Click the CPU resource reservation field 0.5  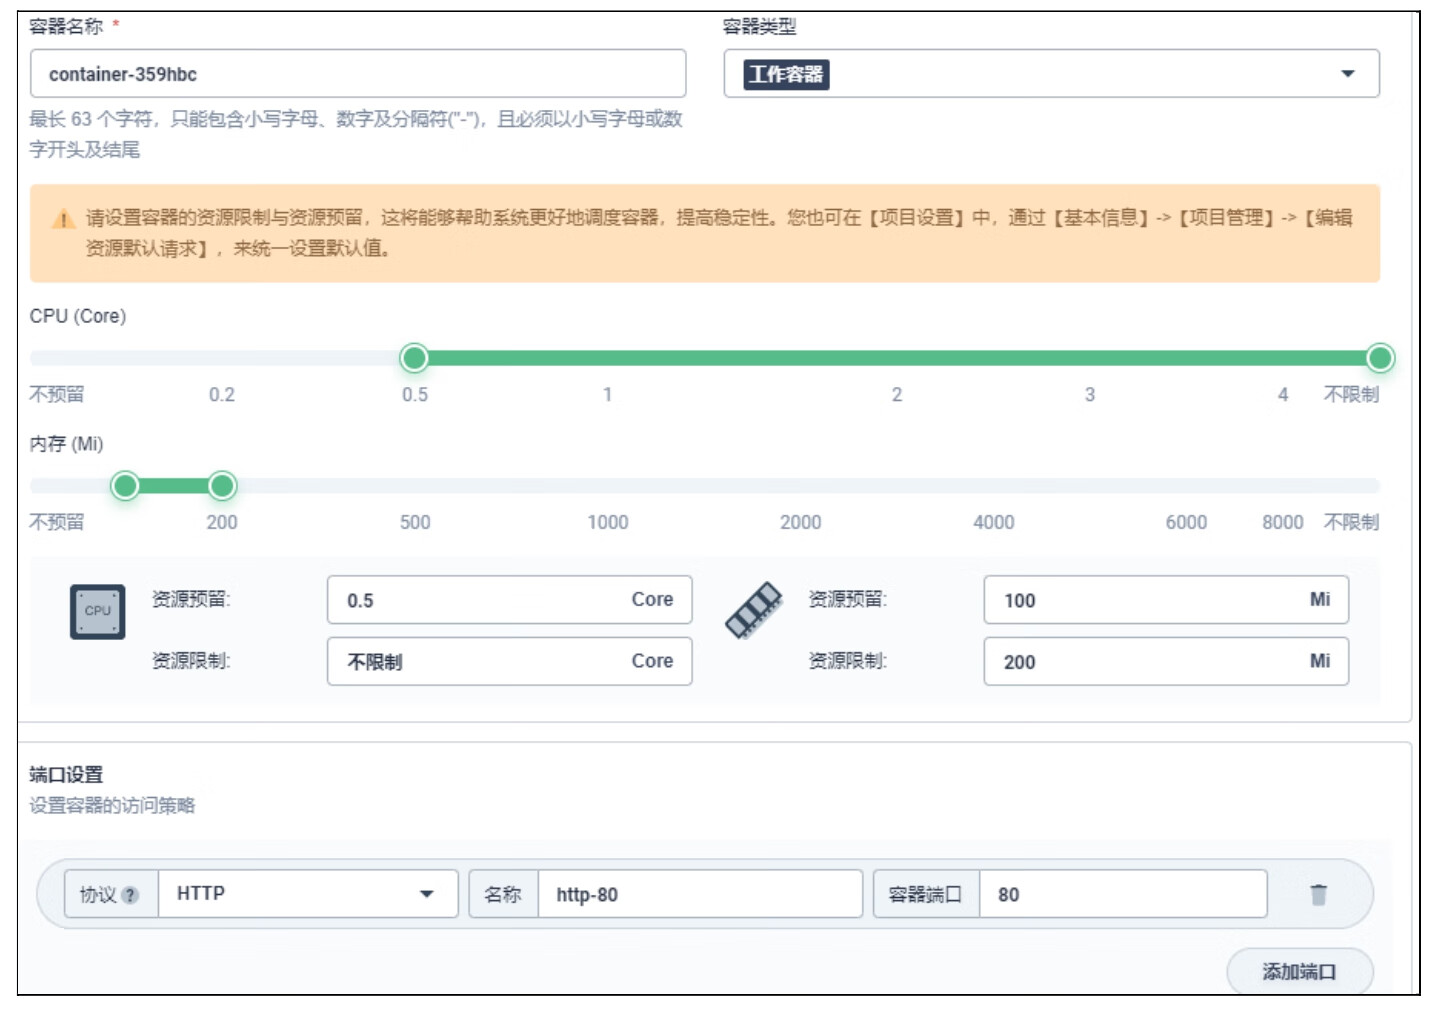480,600
